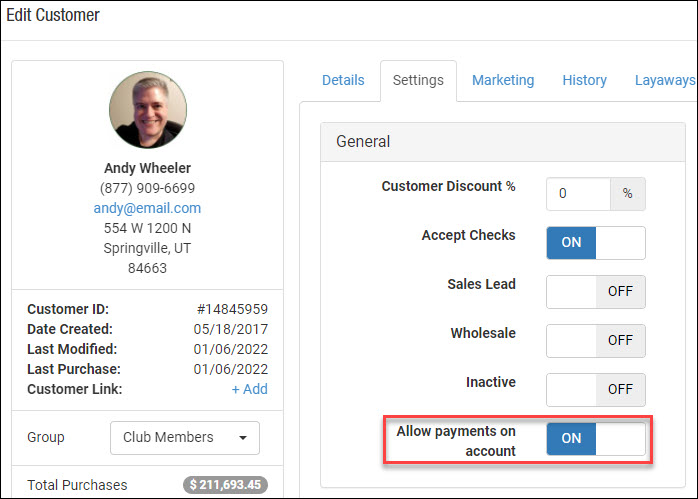
Task: Click the Last Purchase date value
Action: 231,369
